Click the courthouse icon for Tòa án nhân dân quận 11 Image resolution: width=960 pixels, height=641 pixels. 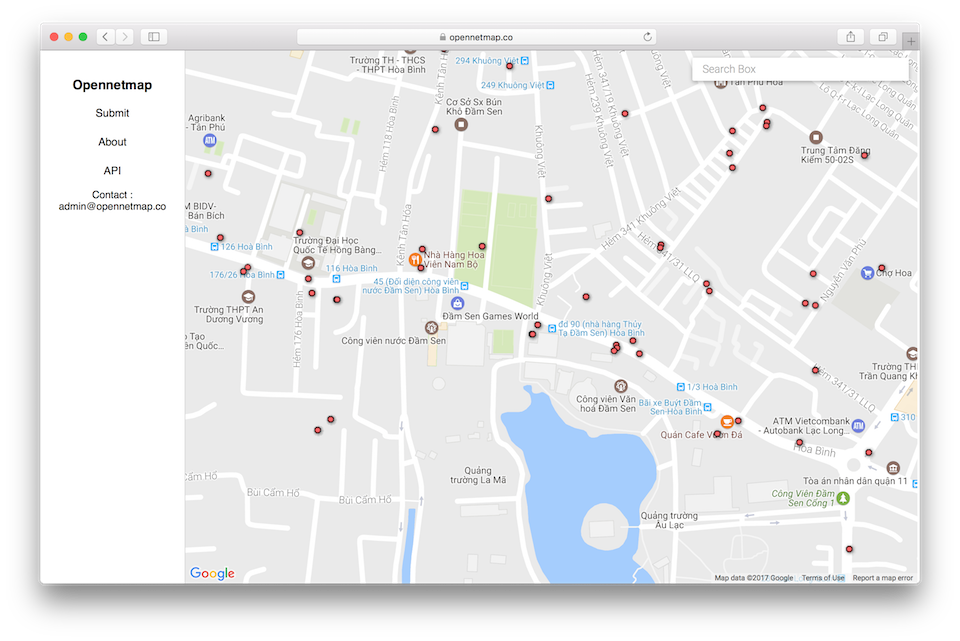[x=893, y=467]
